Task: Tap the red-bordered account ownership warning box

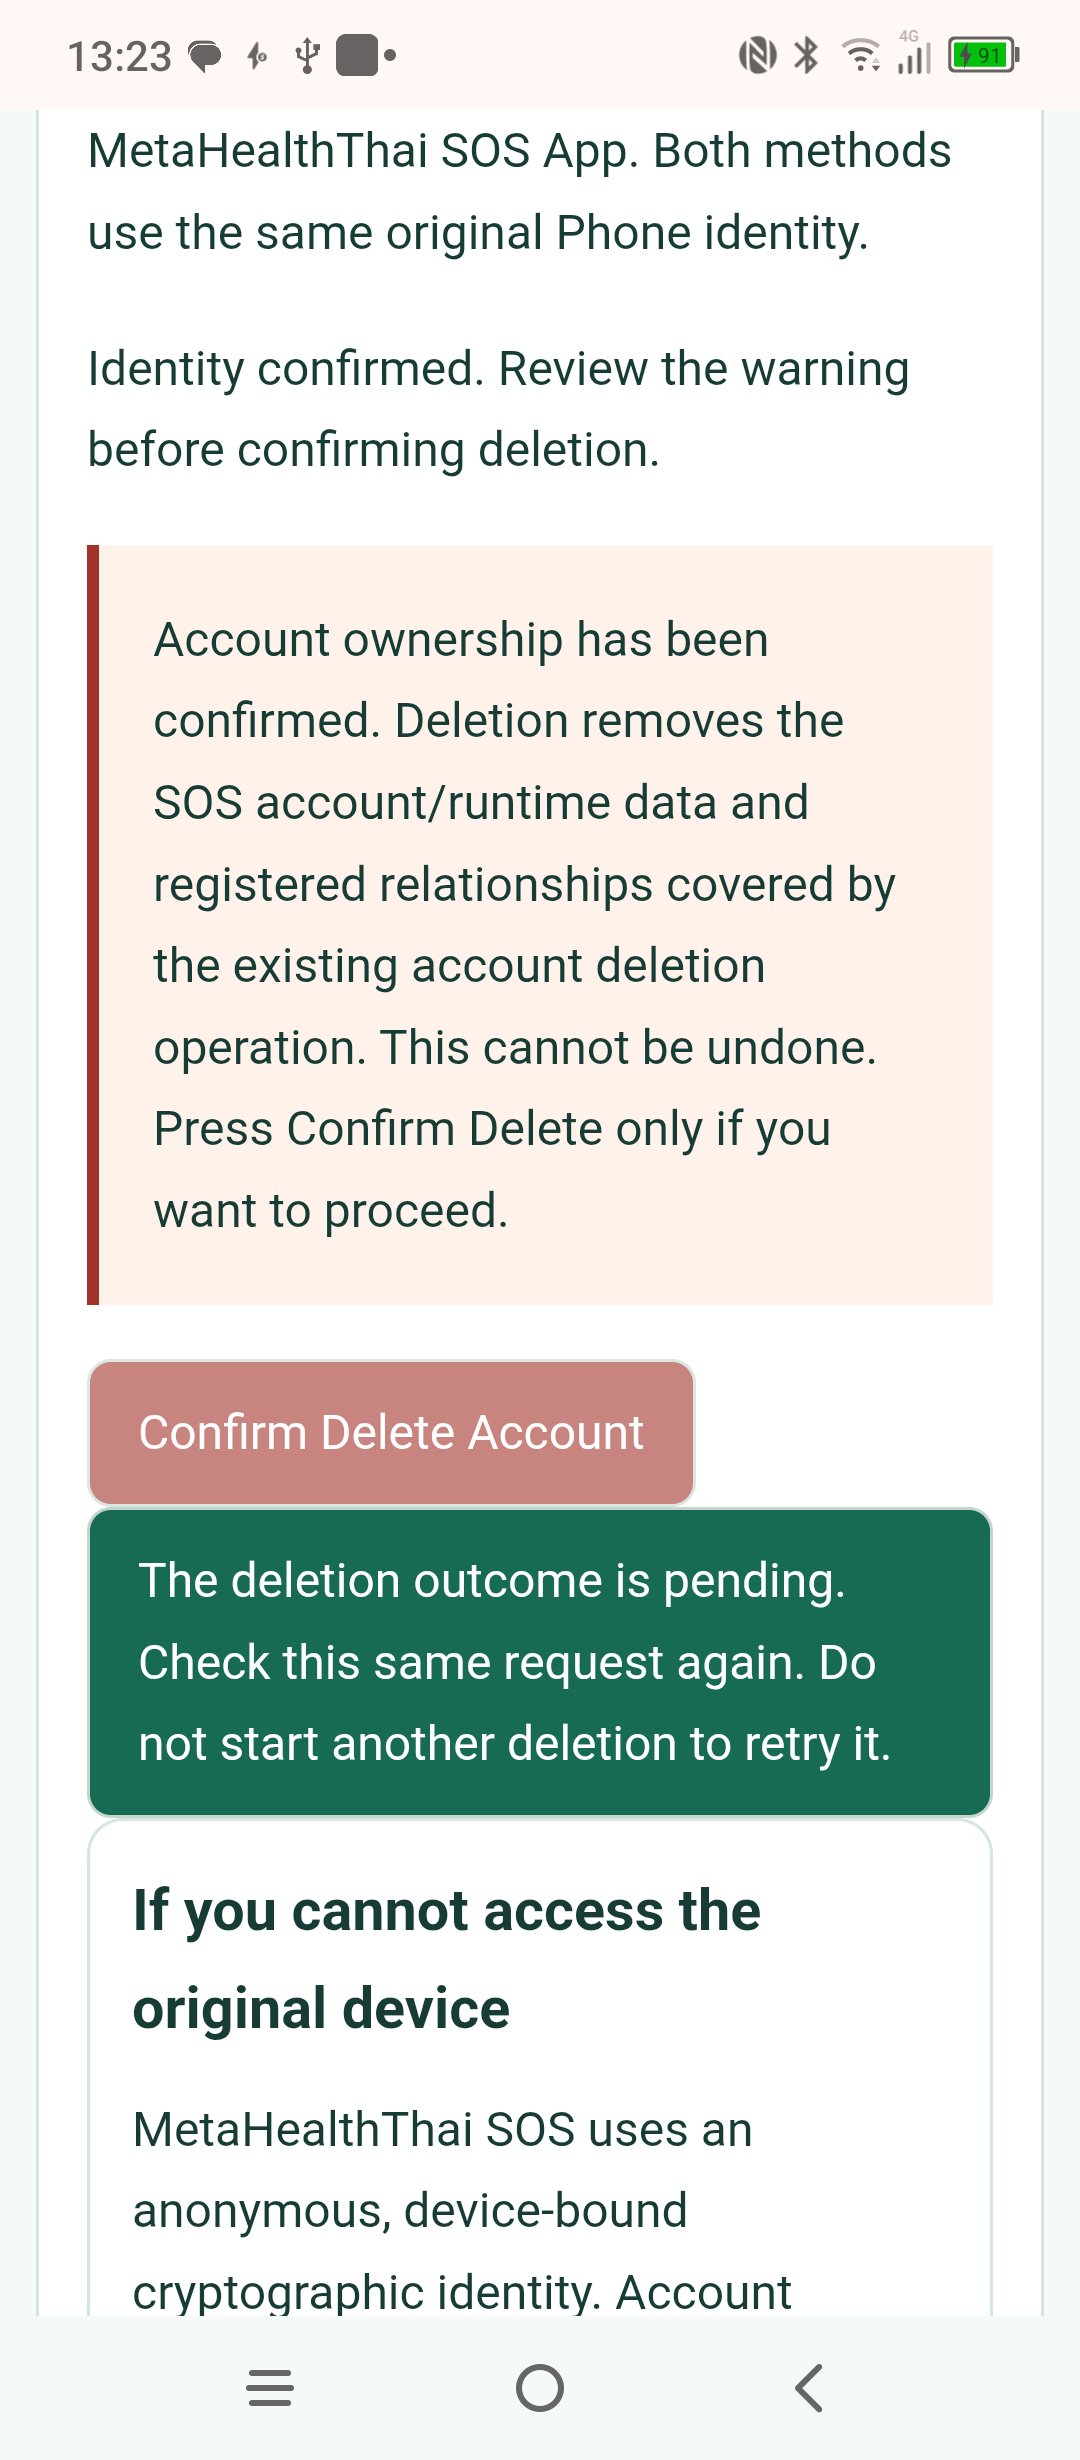Action: [x=540, y=925]
